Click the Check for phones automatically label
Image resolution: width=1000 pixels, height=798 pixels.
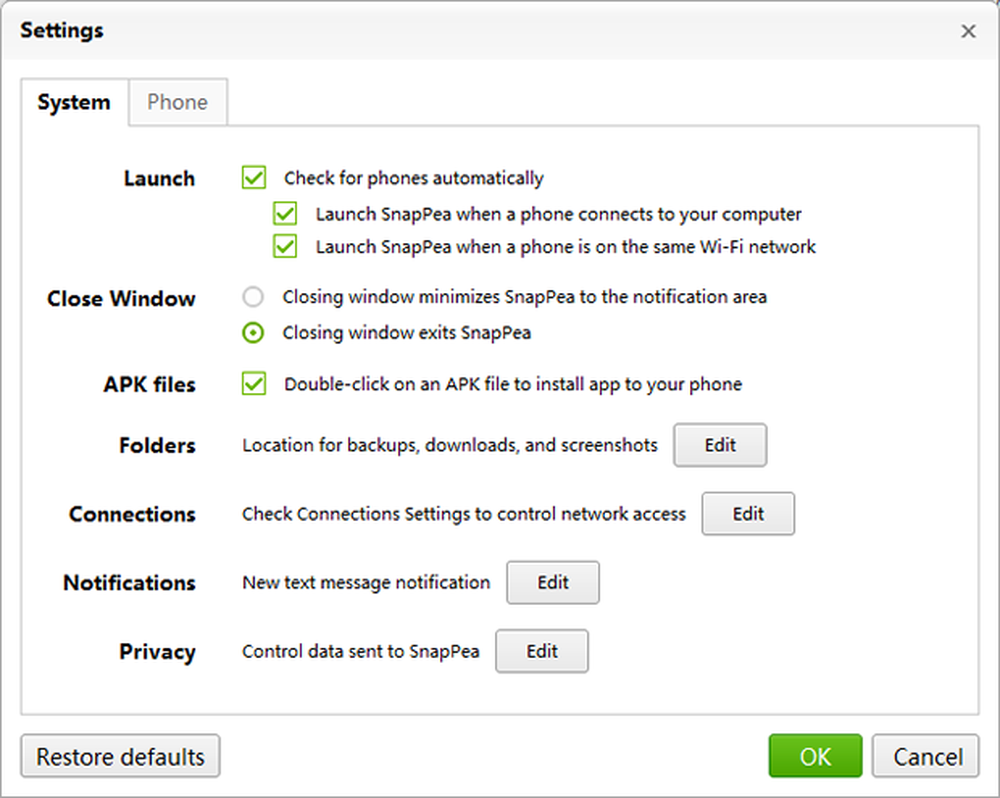point(414,178)
